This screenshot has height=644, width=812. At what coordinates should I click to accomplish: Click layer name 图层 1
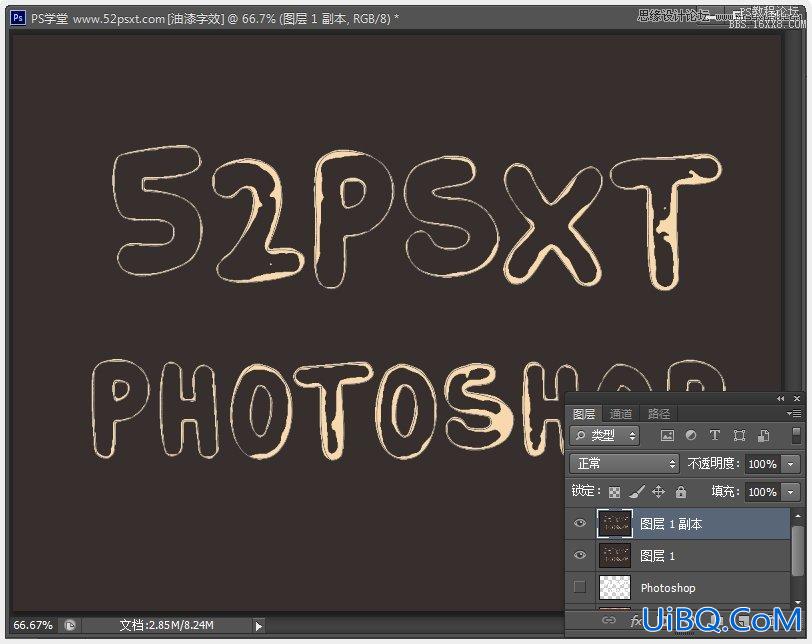click(x=657, y=556)
